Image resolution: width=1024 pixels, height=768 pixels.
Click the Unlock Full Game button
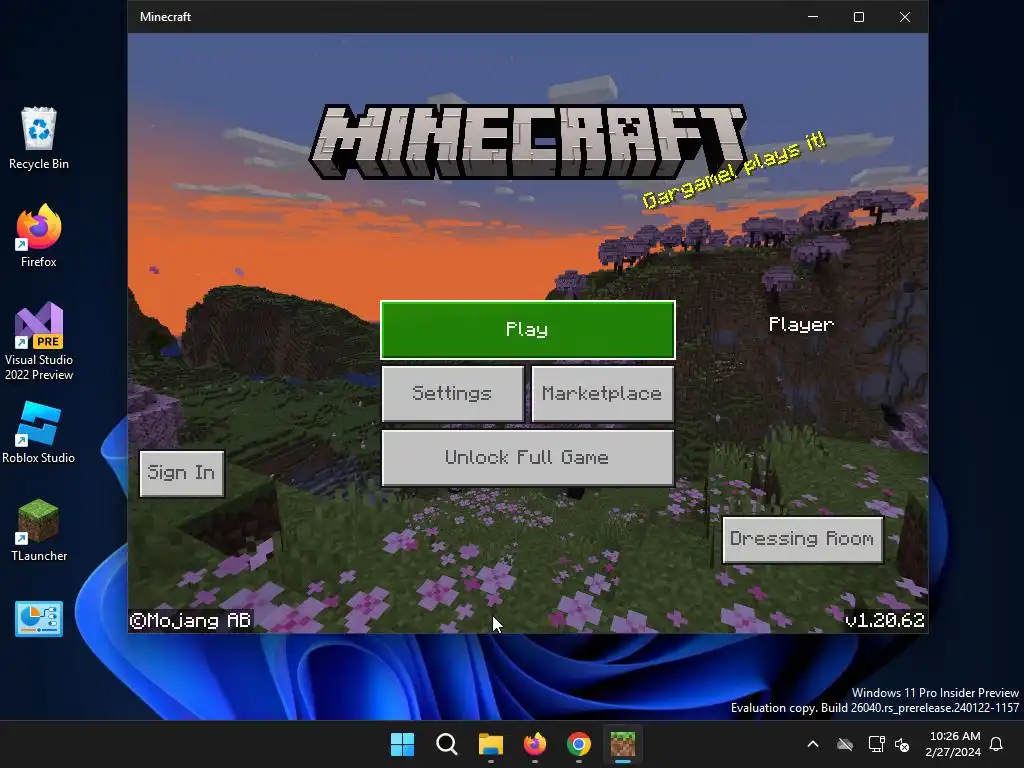point(528,457)
